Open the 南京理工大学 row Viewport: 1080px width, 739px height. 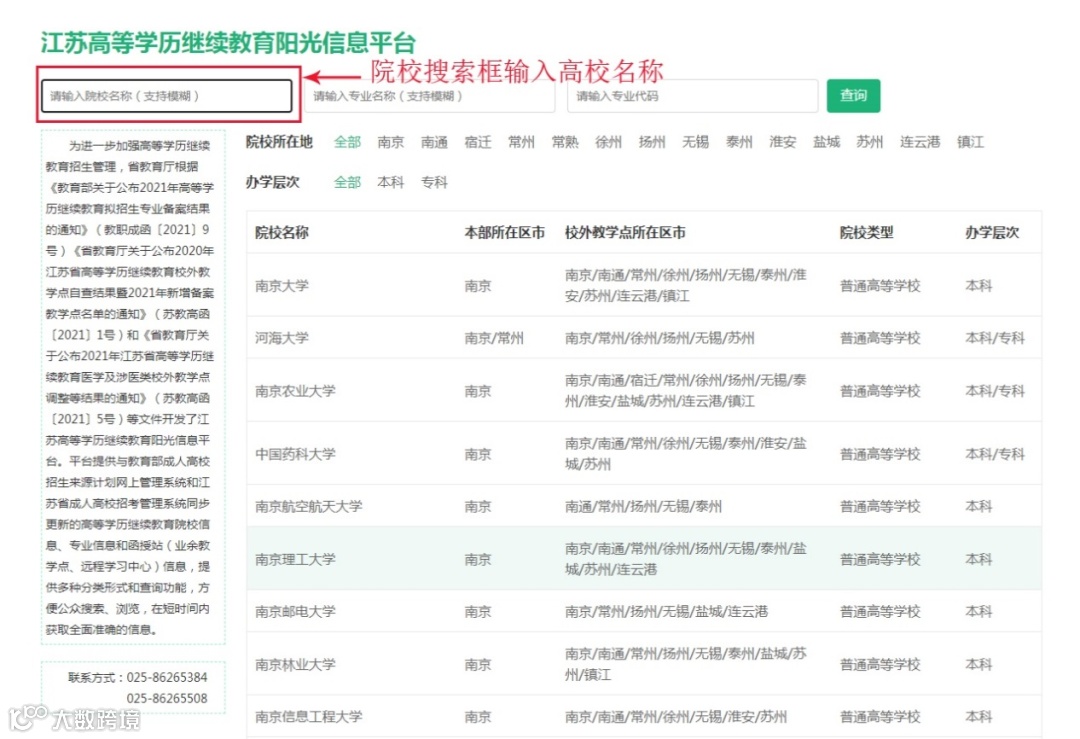click(x=644, y=559)
